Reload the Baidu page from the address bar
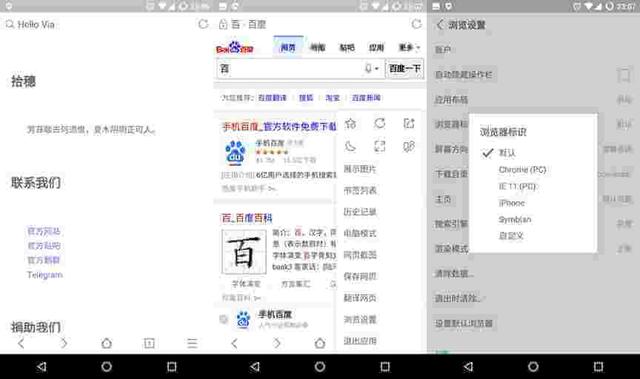The width and height of the screenshot is (640, 379). [416, 24]
